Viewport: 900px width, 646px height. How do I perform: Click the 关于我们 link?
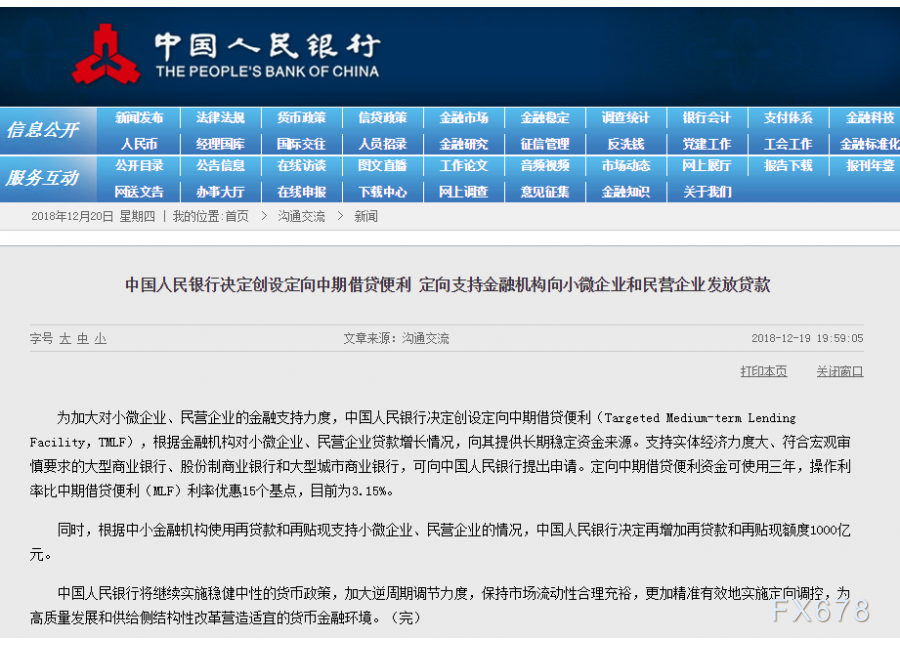click(x=707, y=192)
